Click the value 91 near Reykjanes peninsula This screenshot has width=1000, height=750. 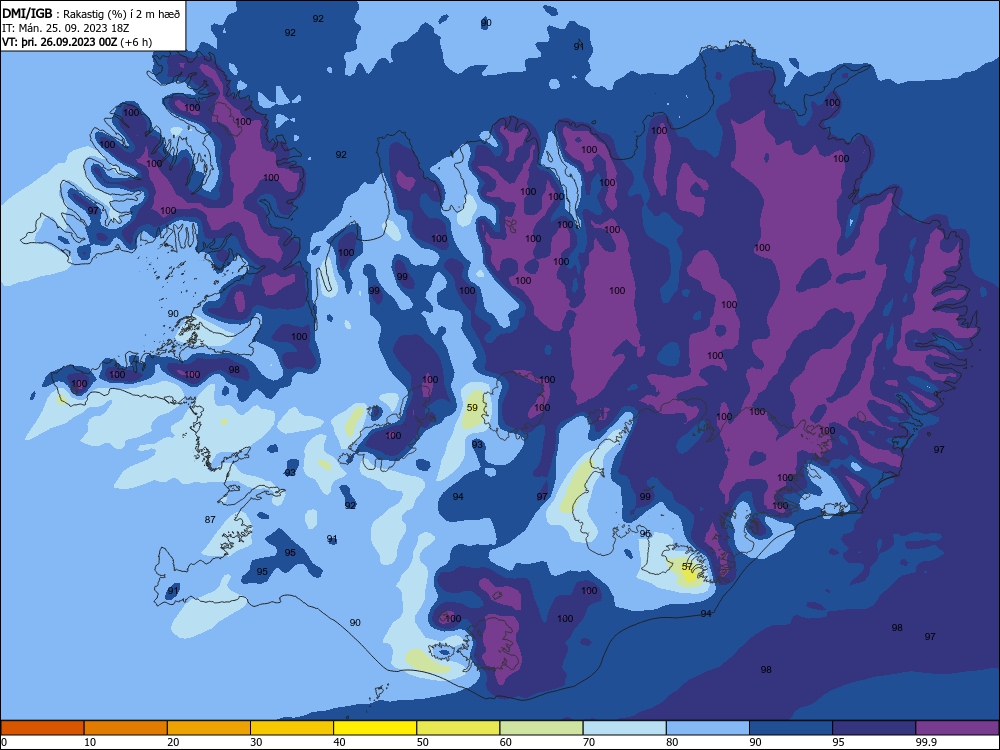point(172,591)
